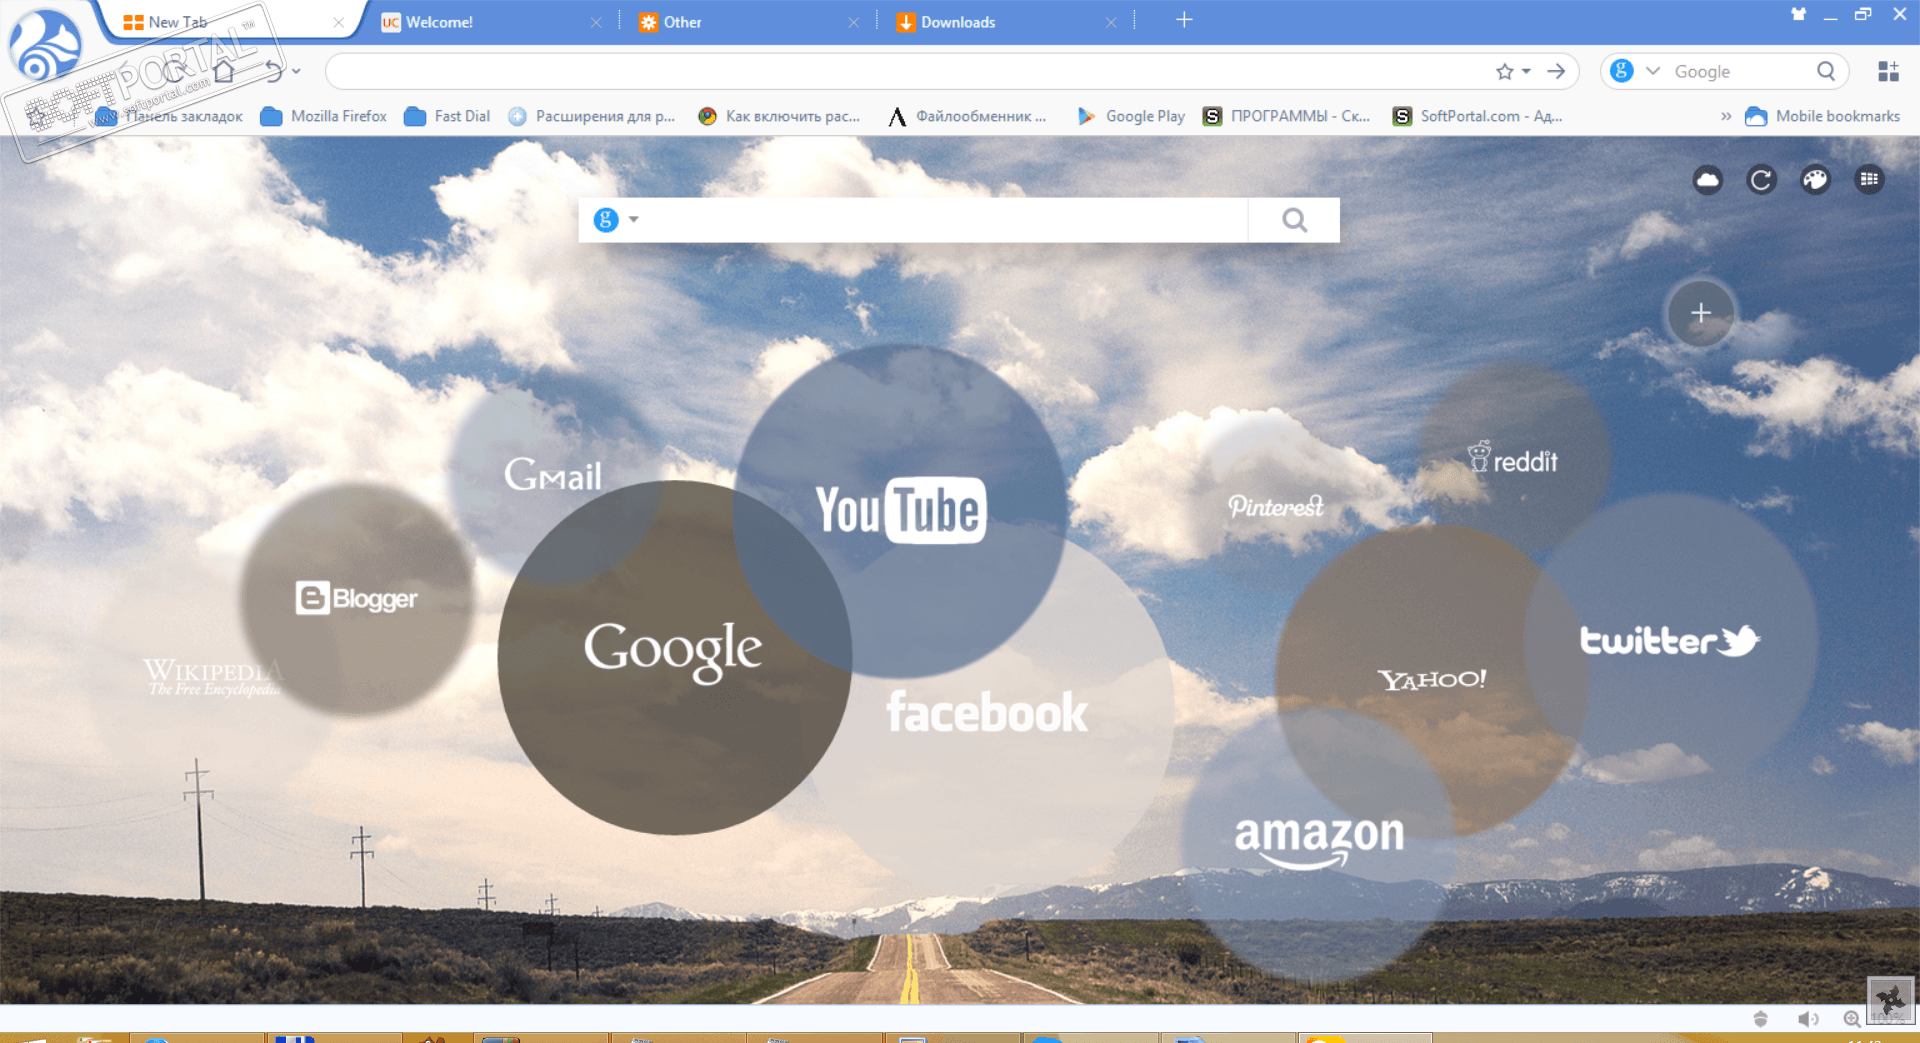Close the Welcome! tab
The width and height of the screenshot is (1920, 1043).
pyautogui.click(x=596, y=22)
